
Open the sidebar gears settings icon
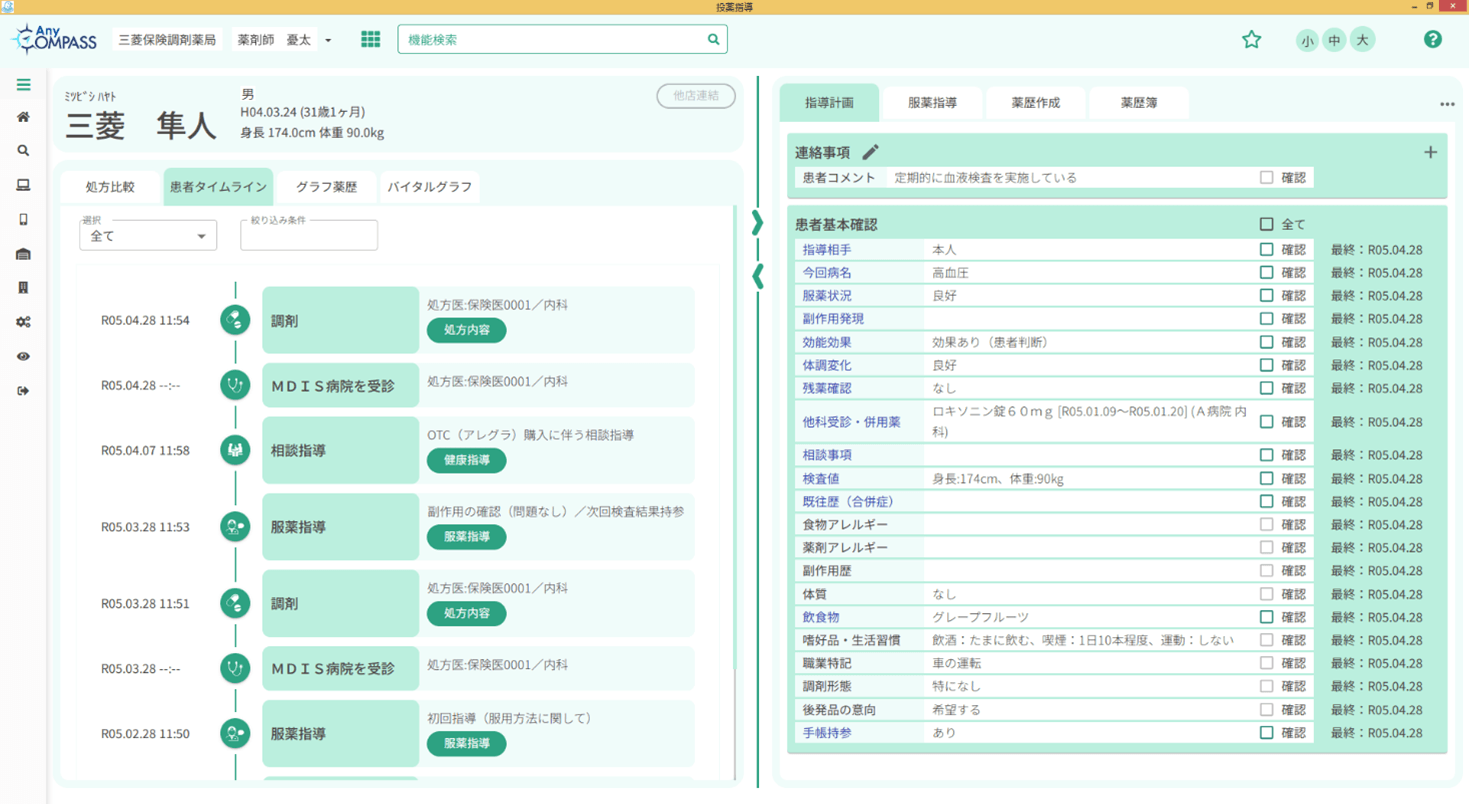[x=23, y=322]
